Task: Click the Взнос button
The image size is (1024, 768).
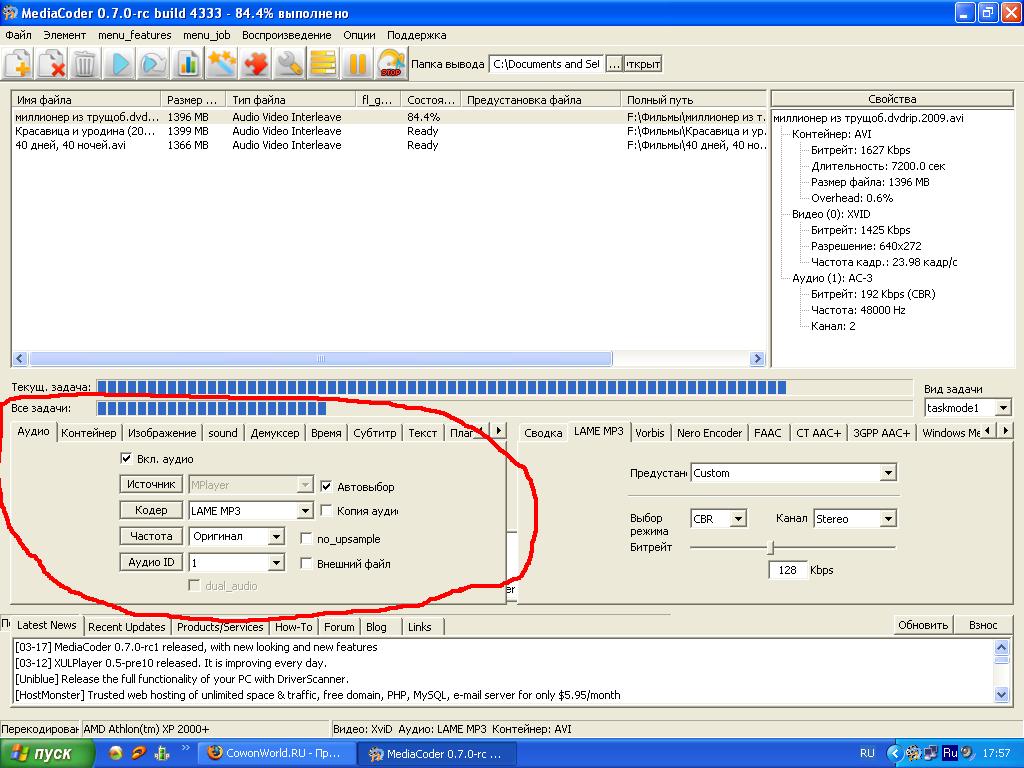Action: [x=983, y=625]
